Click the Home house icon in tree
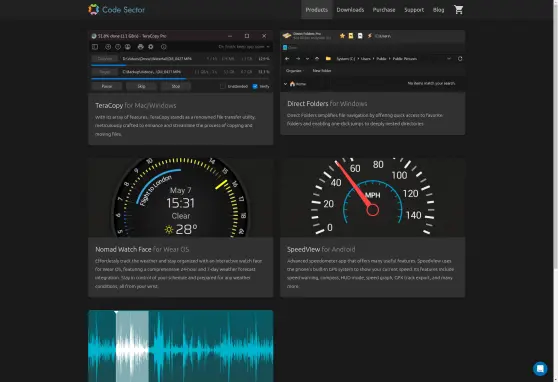Image resolution: width=558 pixels, height=382 pixels. (x=292, y=84)
